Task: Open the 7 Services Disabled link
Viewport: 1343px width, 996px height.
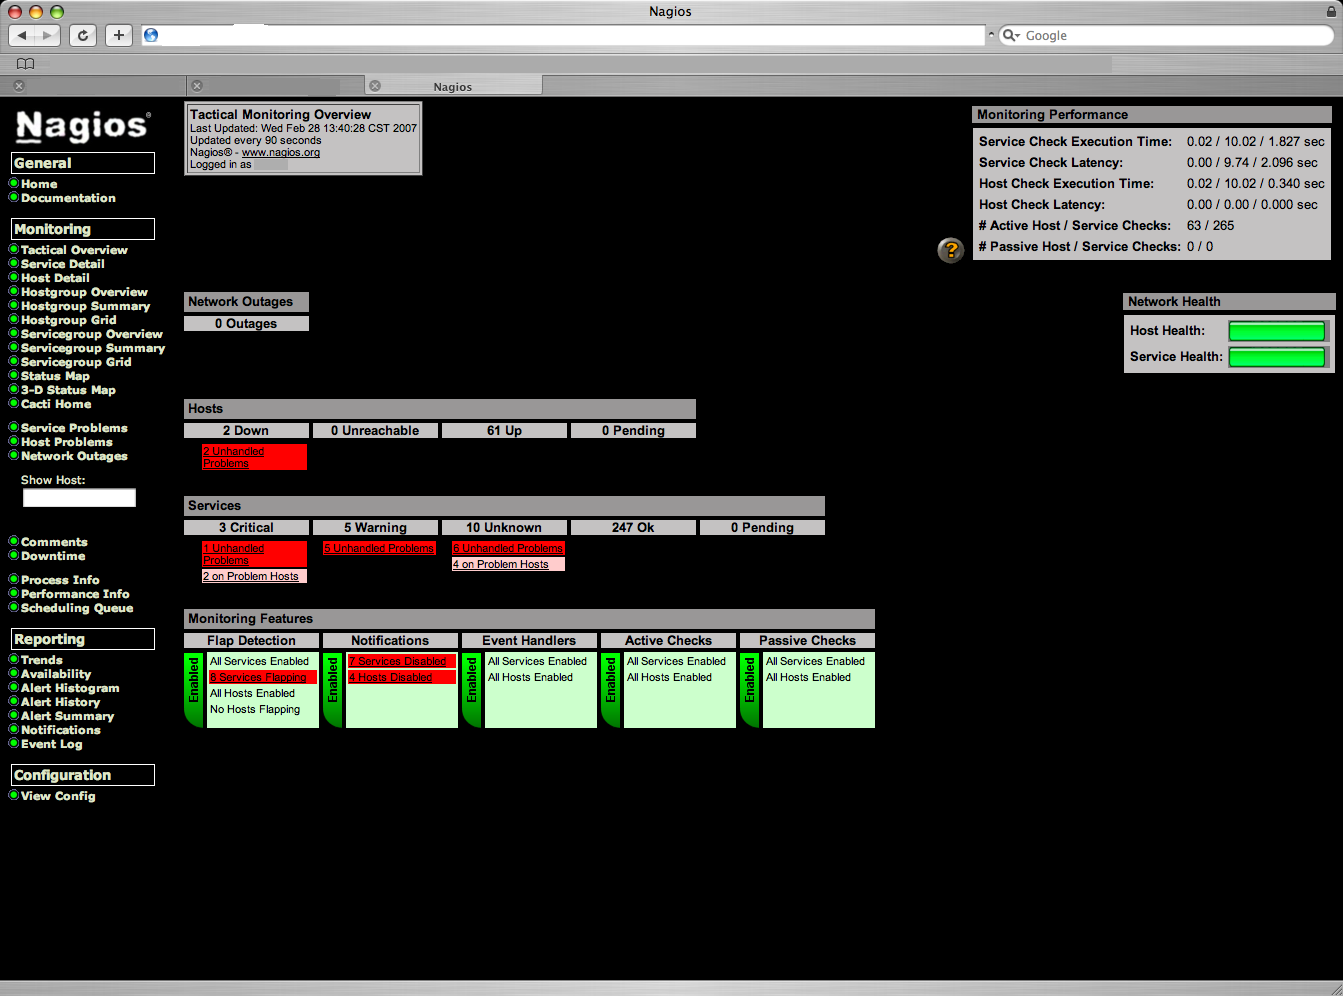Action: (397, 661)
